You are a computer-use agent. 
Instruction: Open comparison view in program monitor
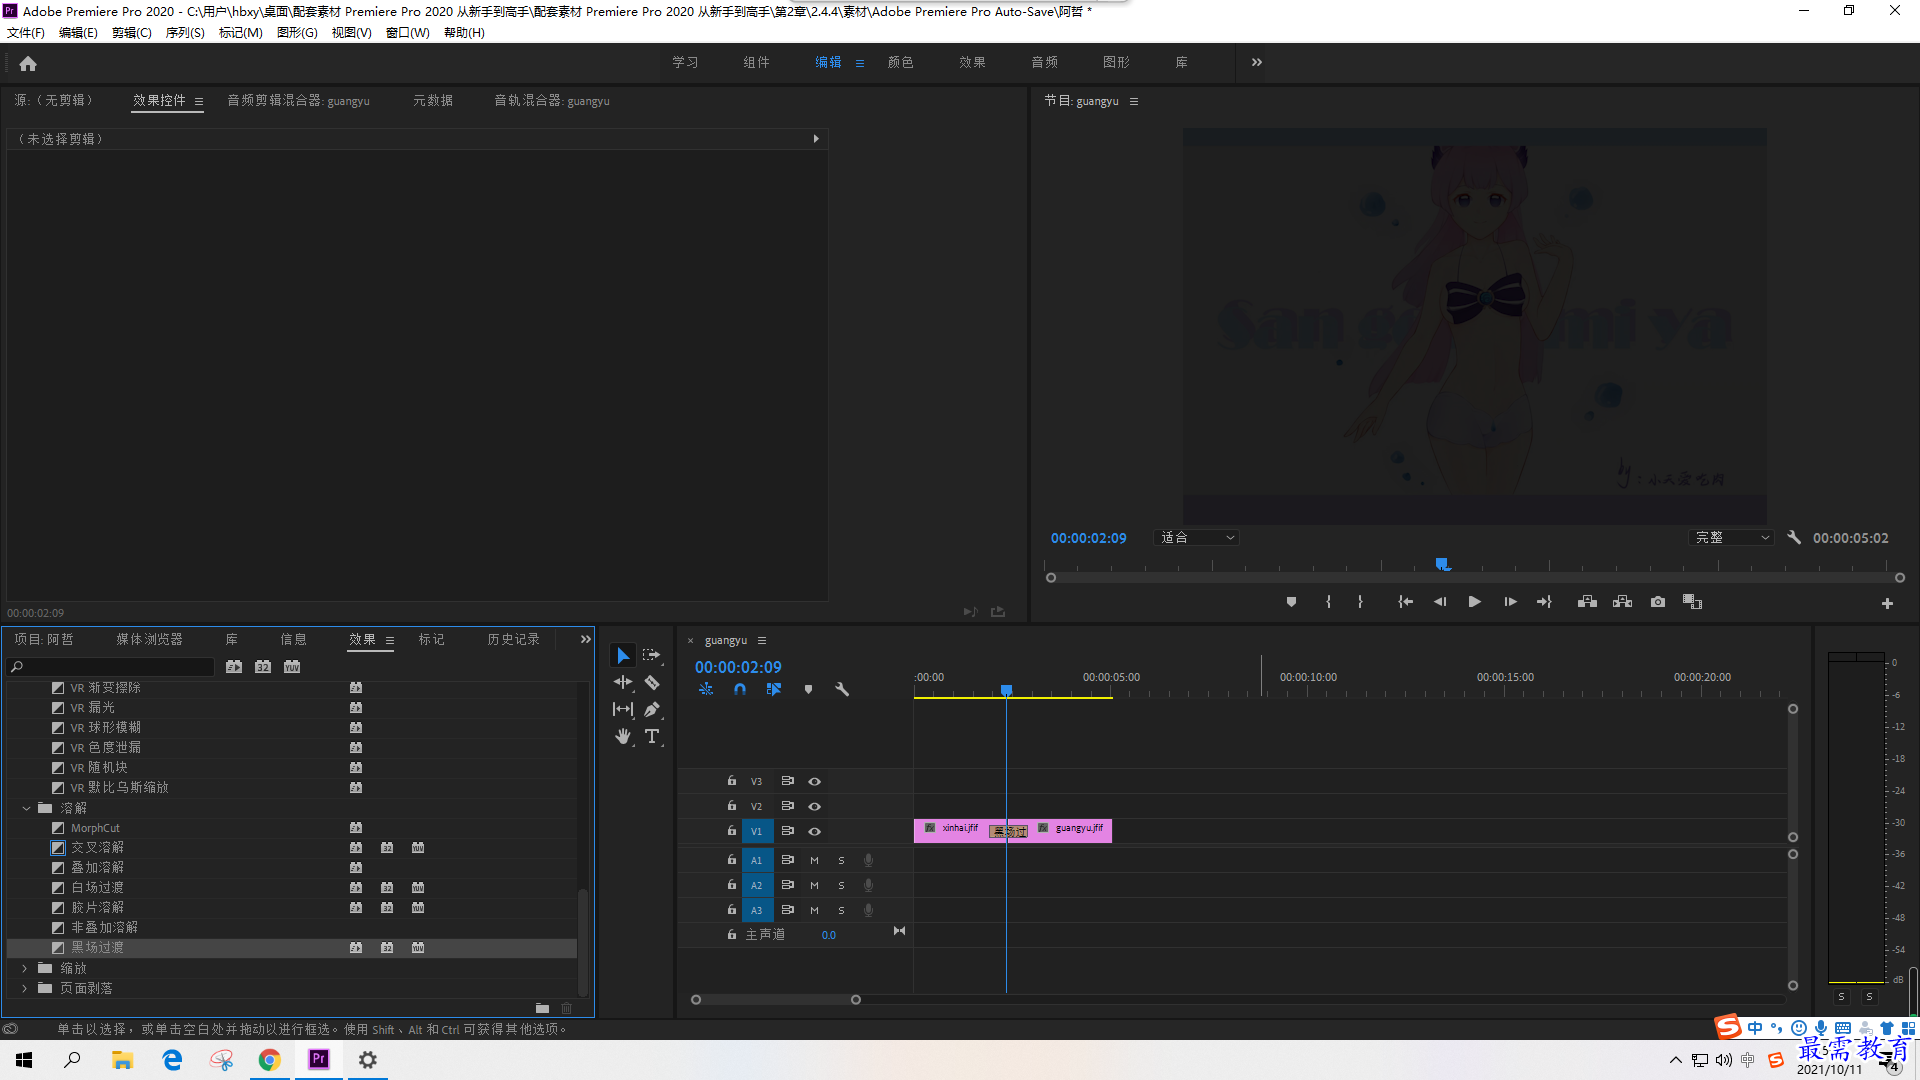(x=1692, y=602)
